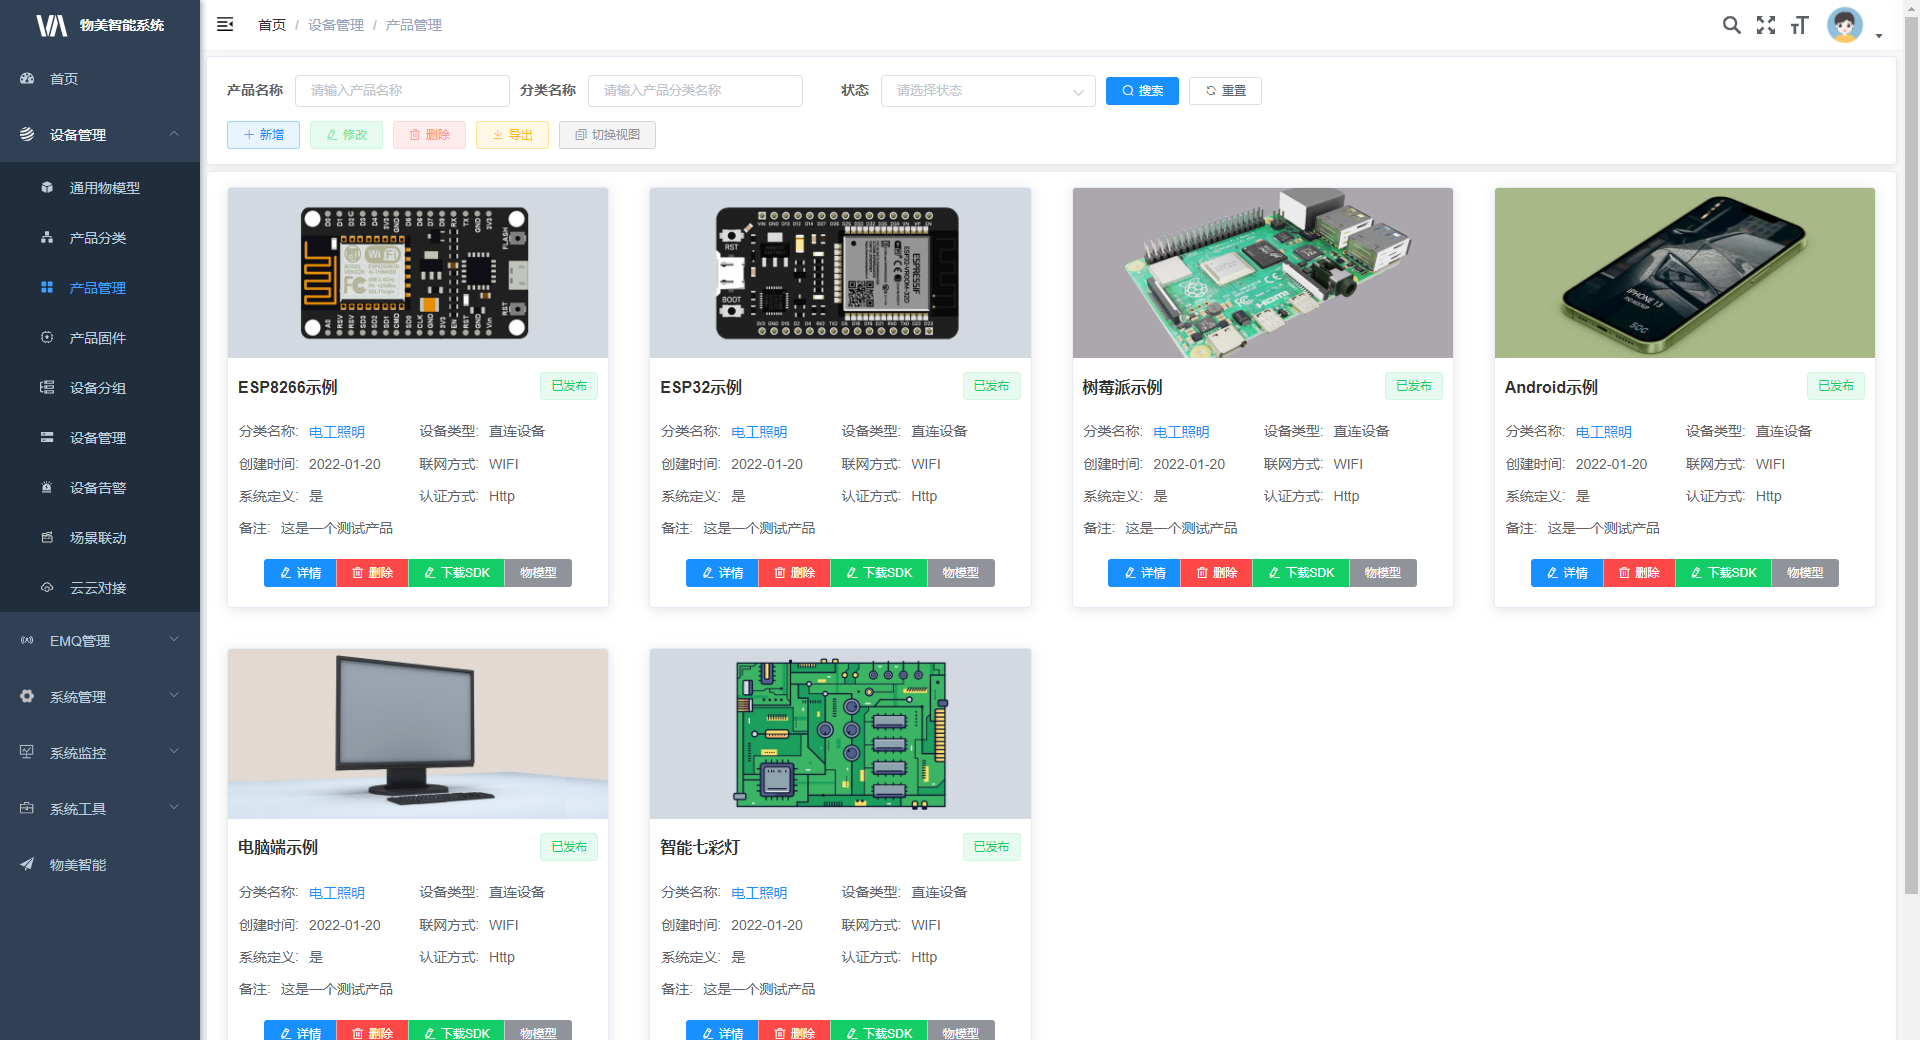Click 首页 in the breadcrumb
This screenshot has width=1920, height=1040.
pyautogui.click(x=271, y=25)
